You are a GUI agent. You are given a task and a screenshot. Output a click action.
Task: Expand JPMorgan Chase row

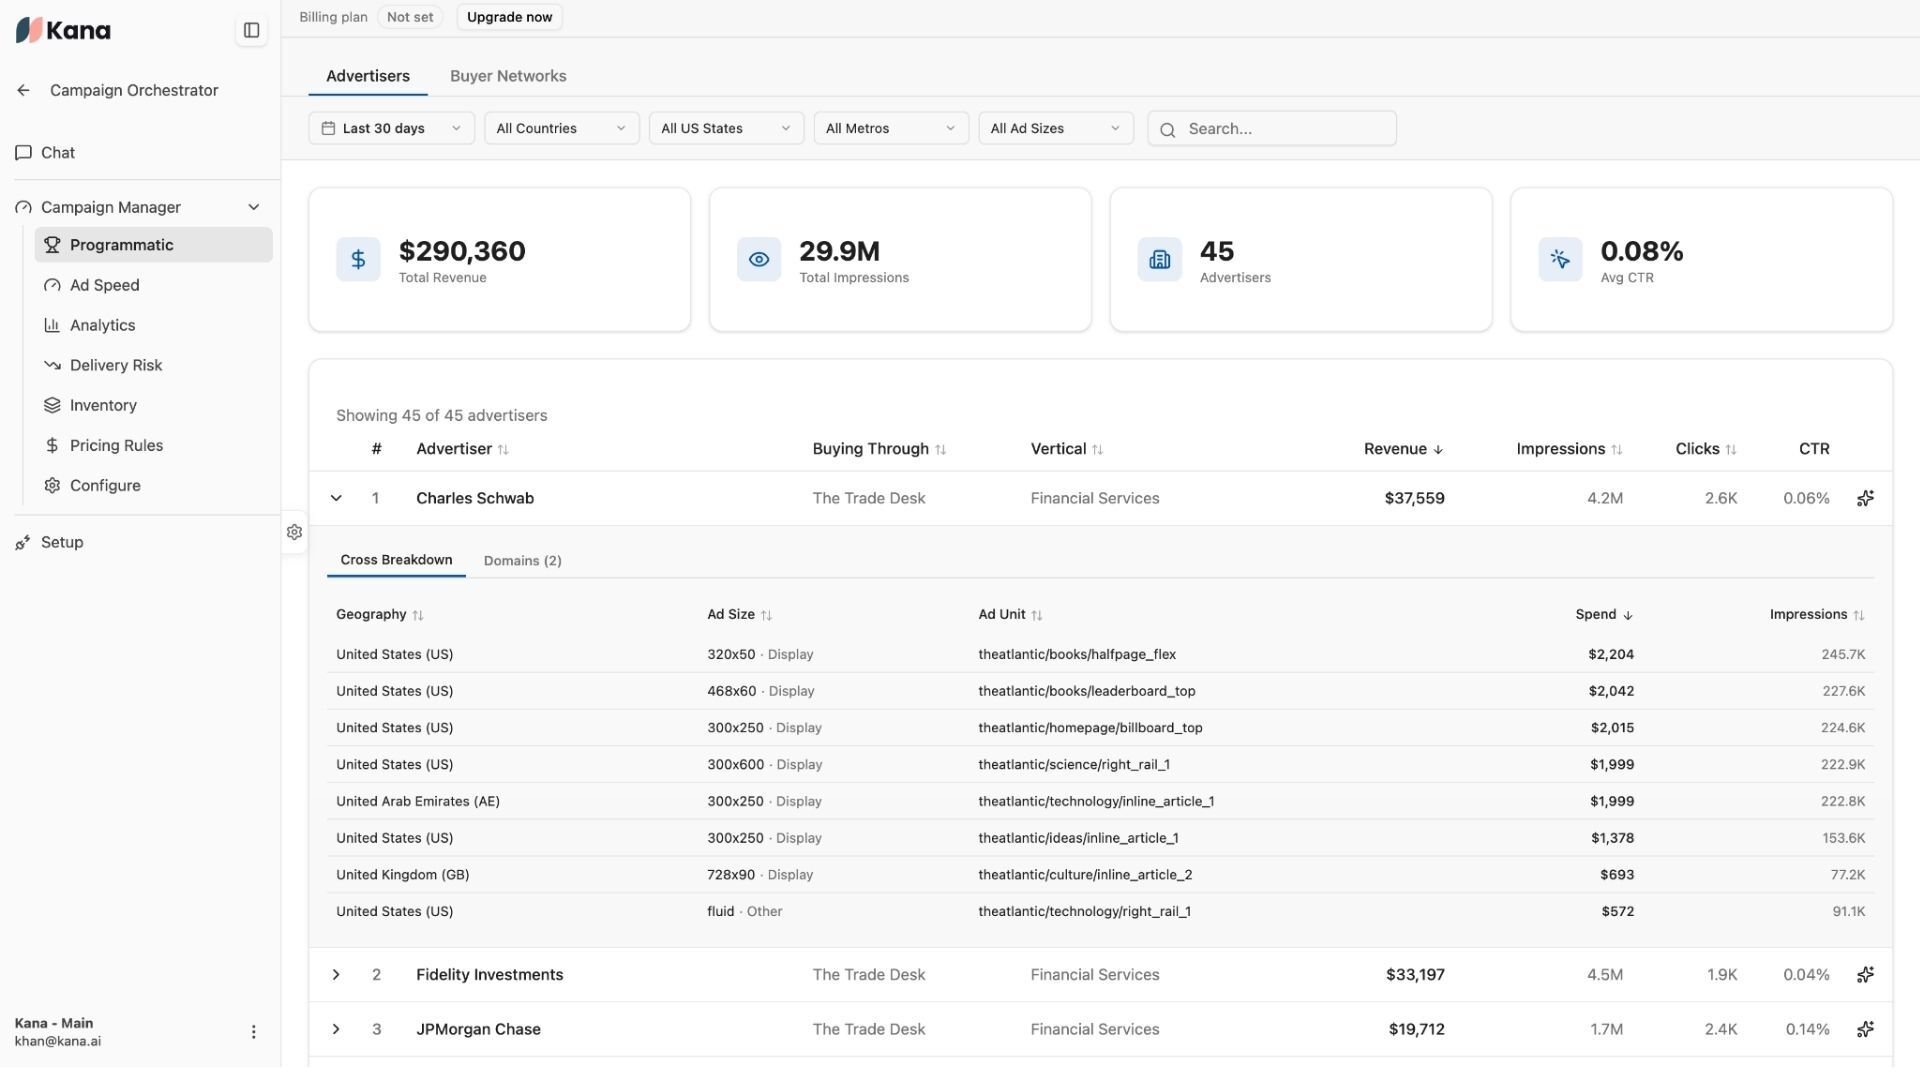pos(336,1029)
